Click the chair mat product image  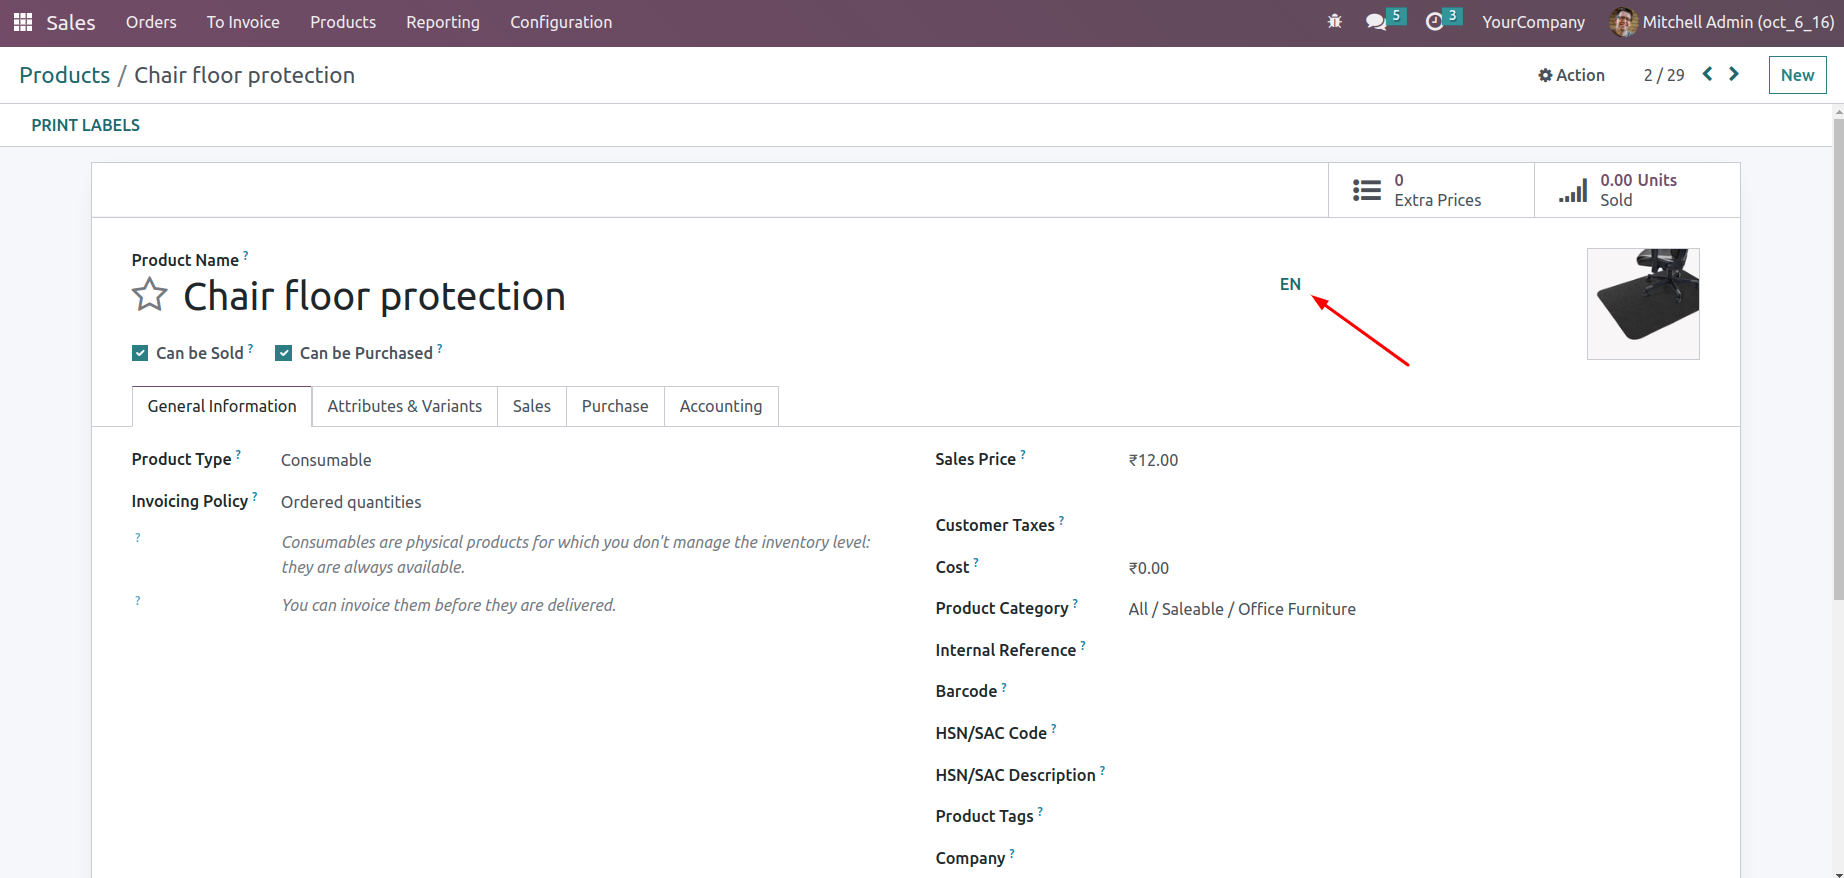pyautogui.click(x=1643, y=304)
